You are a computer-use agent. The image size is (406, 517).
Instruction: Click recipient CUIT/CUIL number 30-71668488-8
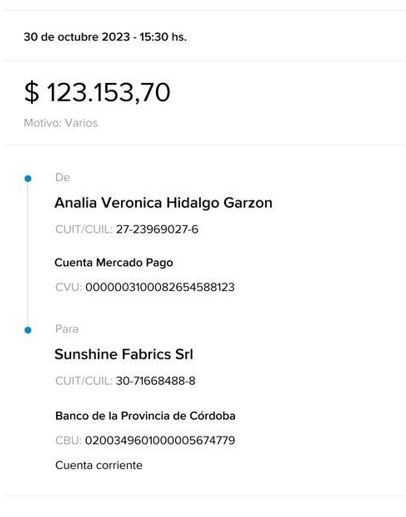(156, 381)
